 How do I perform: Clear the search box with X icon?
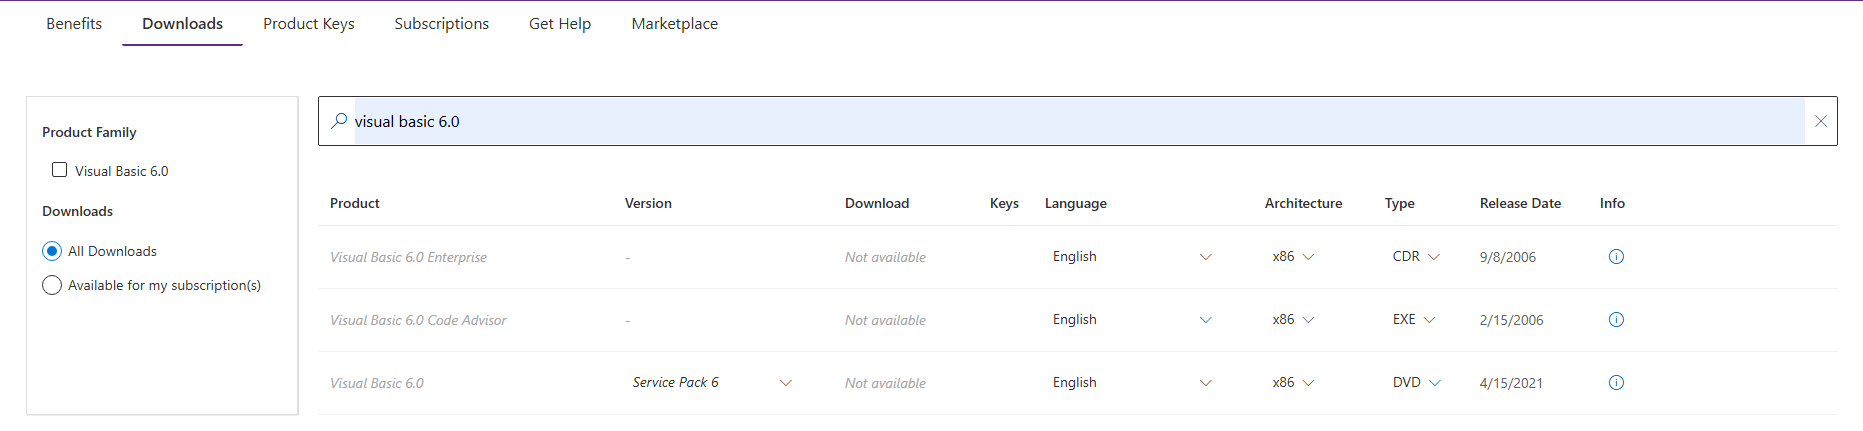click(x=1820, y=121)
